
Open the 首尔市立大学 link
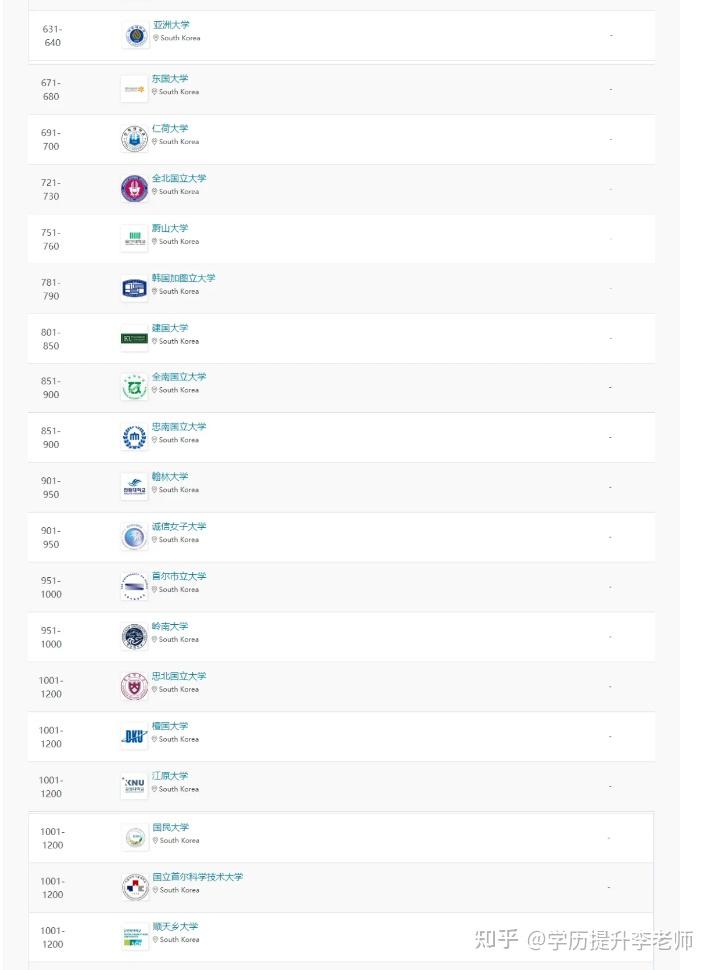(179, 576)
